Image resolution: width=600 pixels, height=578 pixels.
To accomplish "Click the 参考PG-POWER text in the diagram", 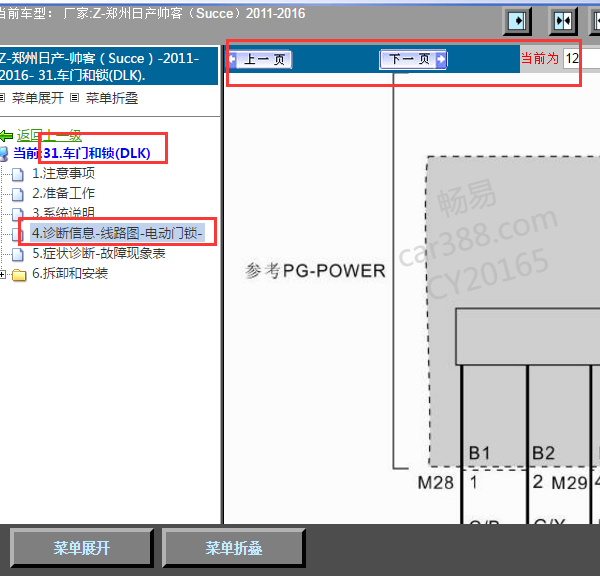I will pos(315,271).
